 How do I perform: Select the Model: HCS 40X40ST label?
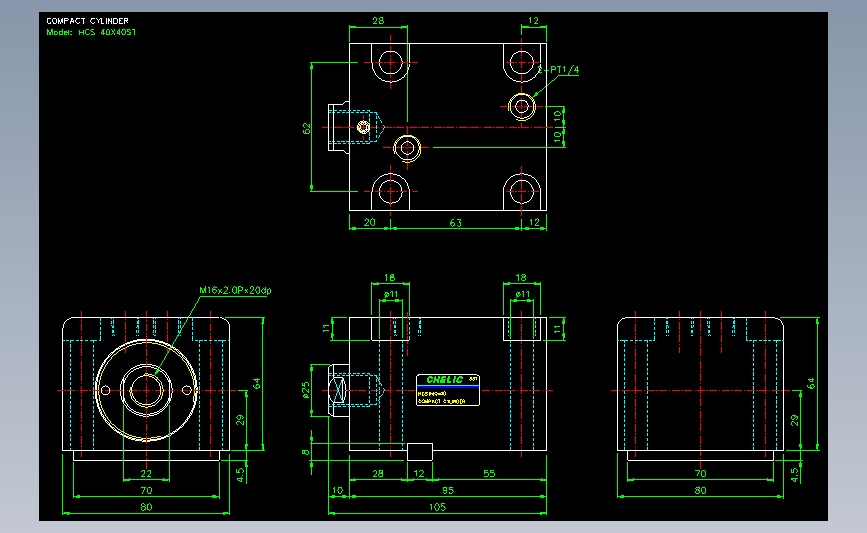(x=91, y=32)
